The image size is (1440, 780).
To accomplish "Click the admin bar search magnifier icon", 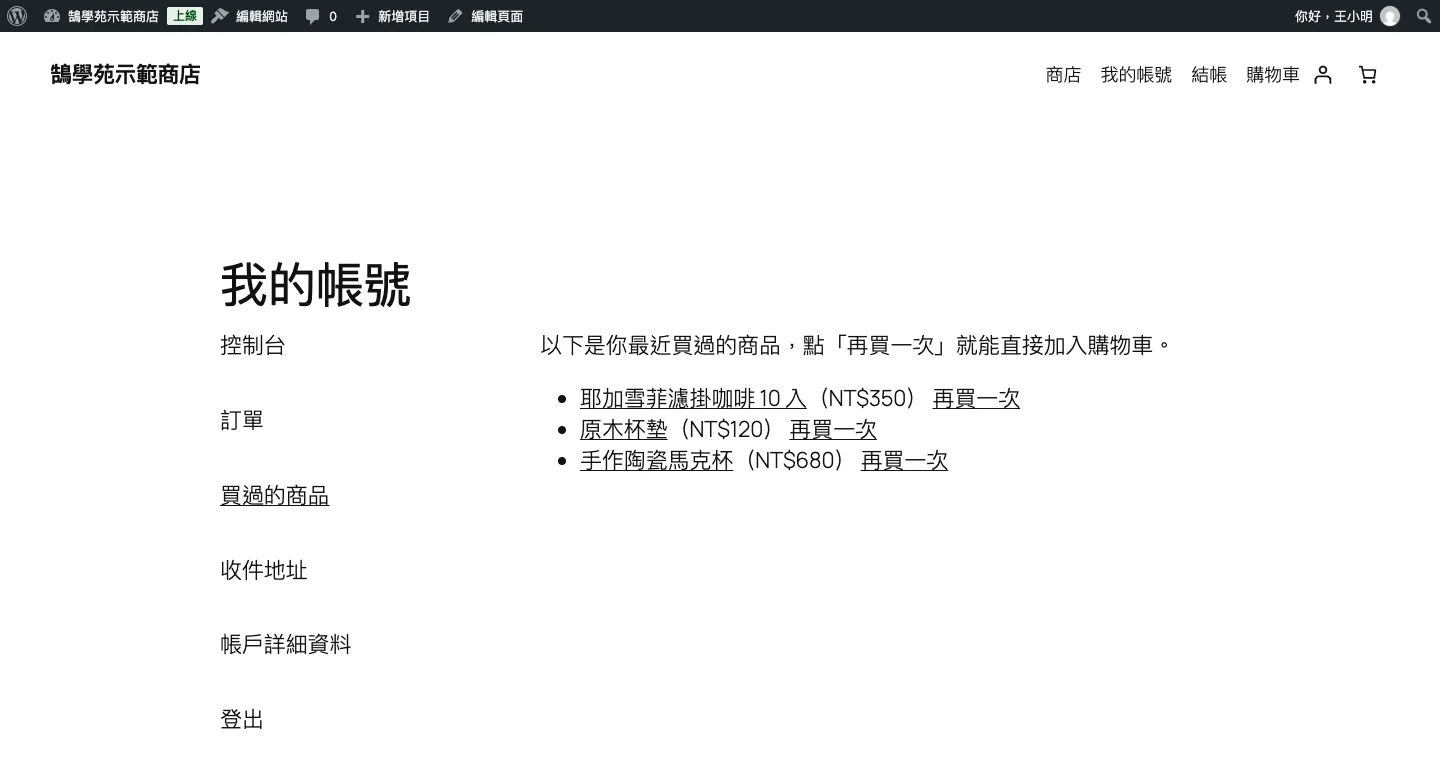I will (1424, 16).
